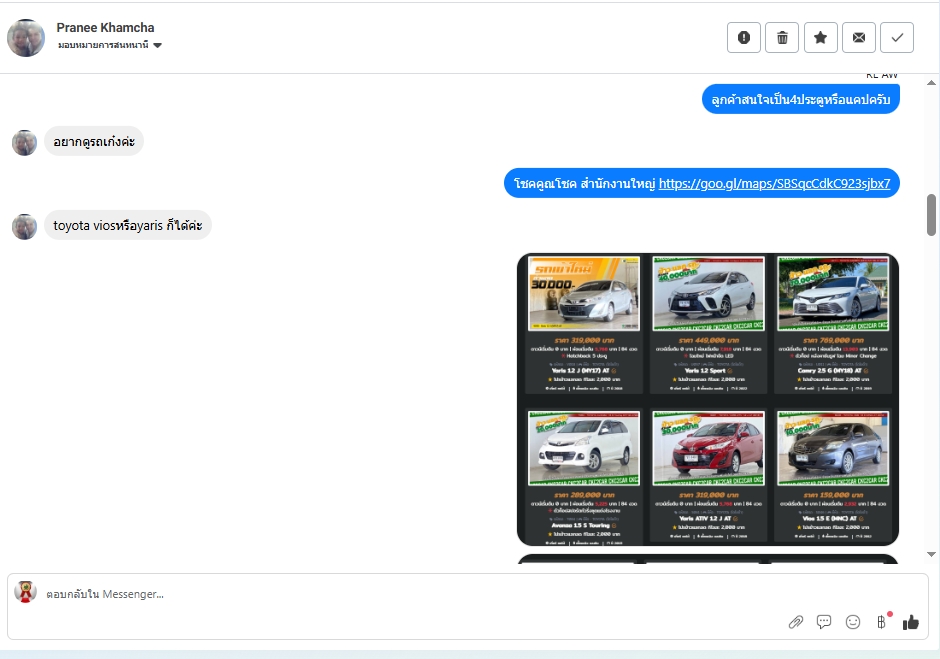940x659 pixels.
Task: Open payment request baht icon
Action: coord(881,622)
